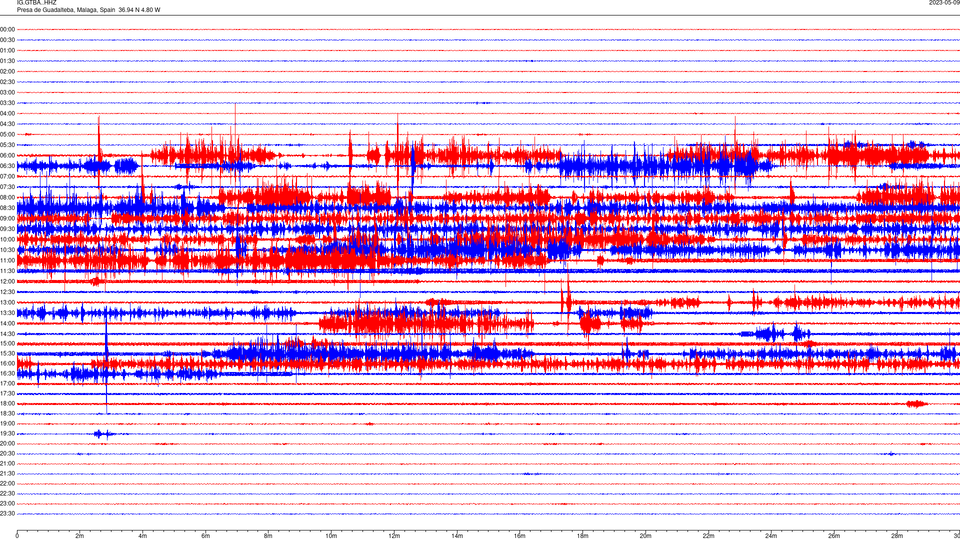This screenshot has width=960, height=540.
Task: Click the '8m' axis tick label
Action: pos(268,536)
